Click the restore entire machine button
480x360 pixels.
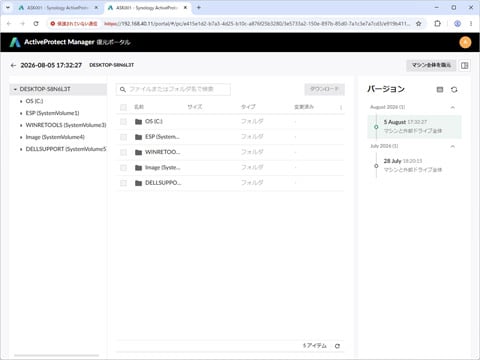[x=431, y=65]
